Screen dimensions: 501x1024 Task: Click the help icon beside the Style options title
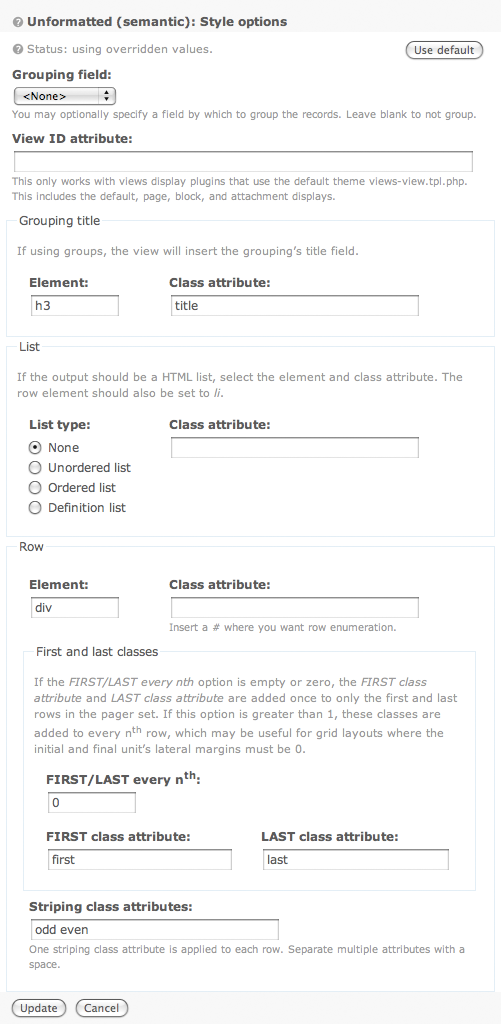click(x=18, y=22)
